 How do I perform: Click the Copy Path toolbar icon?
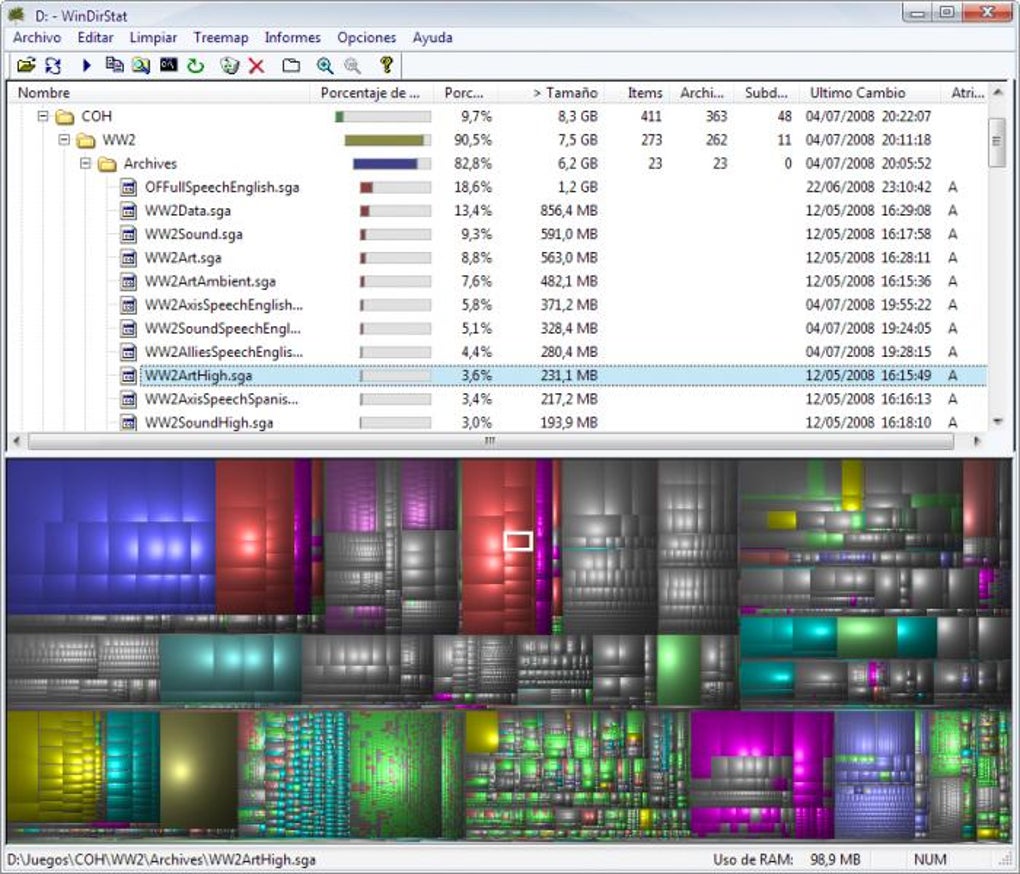tap(114, 65)
